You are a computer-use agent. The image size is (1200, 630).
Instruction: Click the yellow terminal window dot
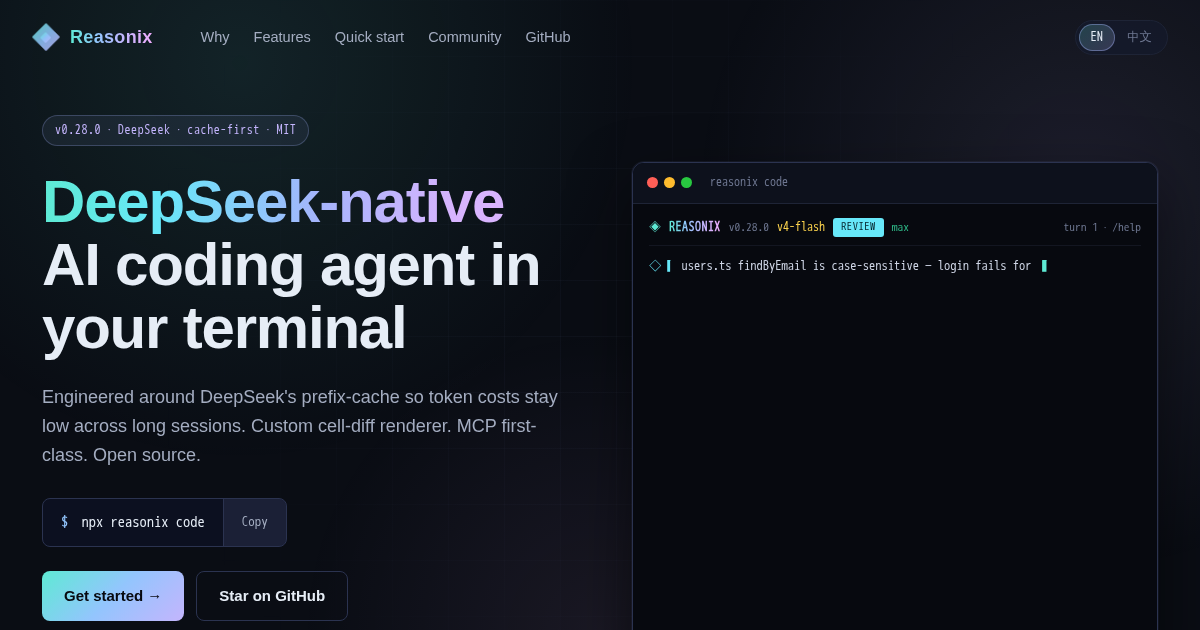pyautogui.click(x=669, y=182)
